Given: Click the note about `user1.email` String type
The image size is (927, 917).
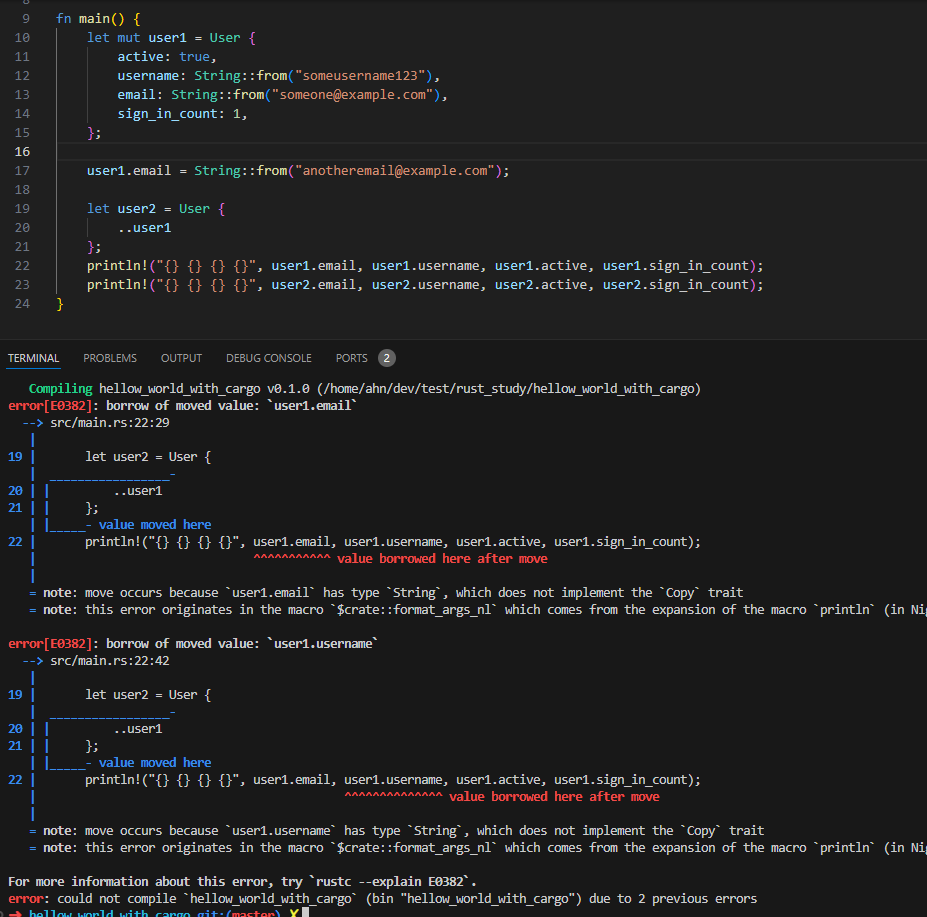Looking at the screenshot, I should click(386, 593).
